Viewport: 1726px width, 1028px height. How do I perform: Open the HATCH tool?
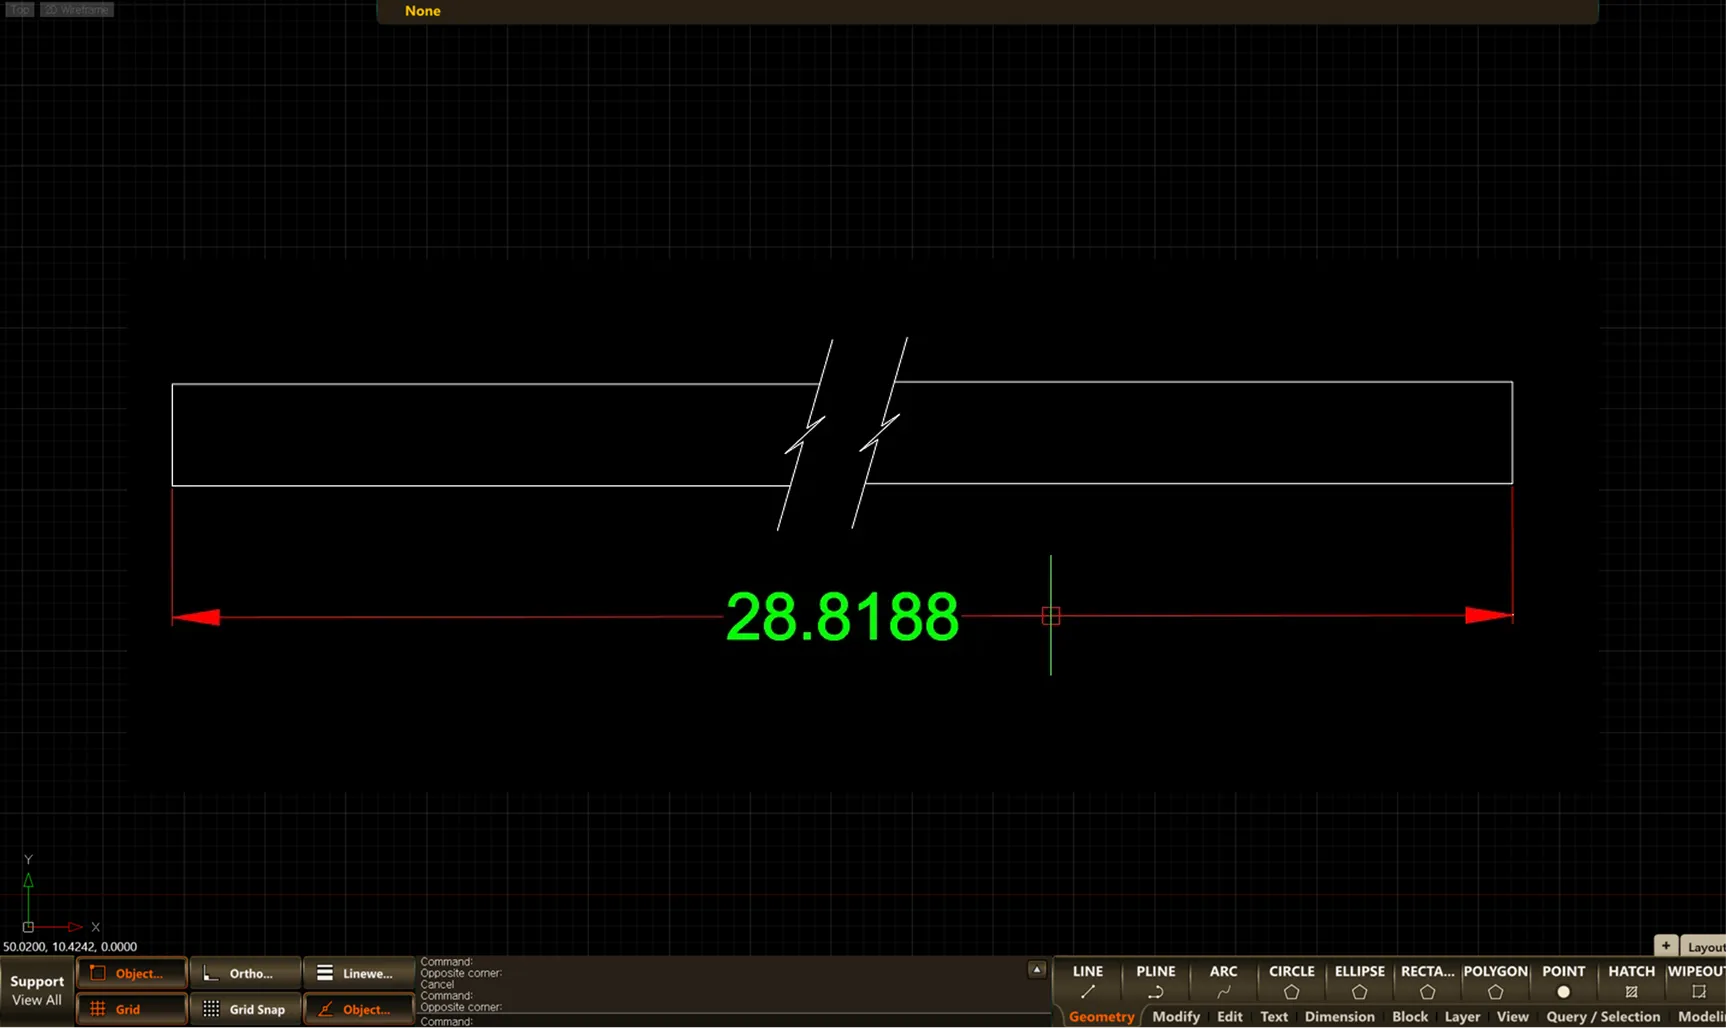click(x=1631, y=981)
